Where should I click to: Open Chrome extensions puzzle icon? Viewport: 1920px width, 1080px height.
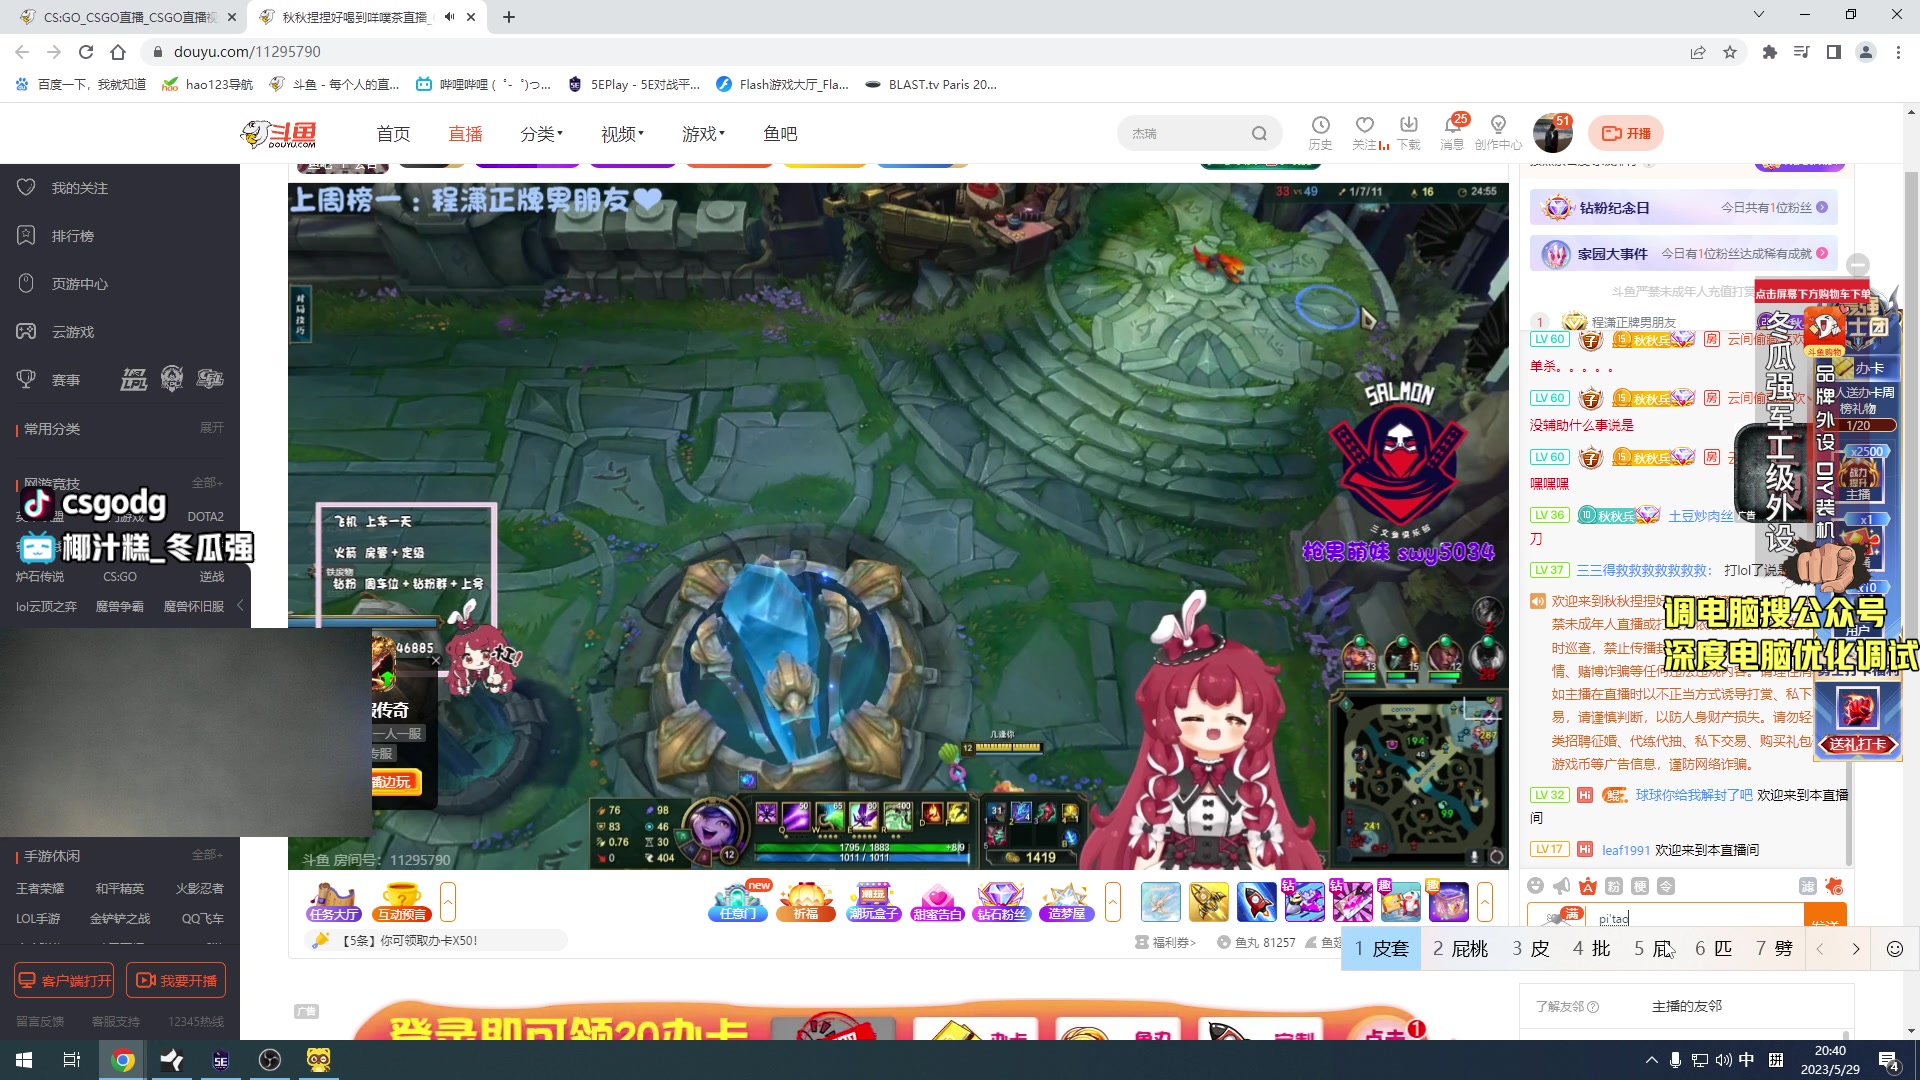tap(1770, 52)
